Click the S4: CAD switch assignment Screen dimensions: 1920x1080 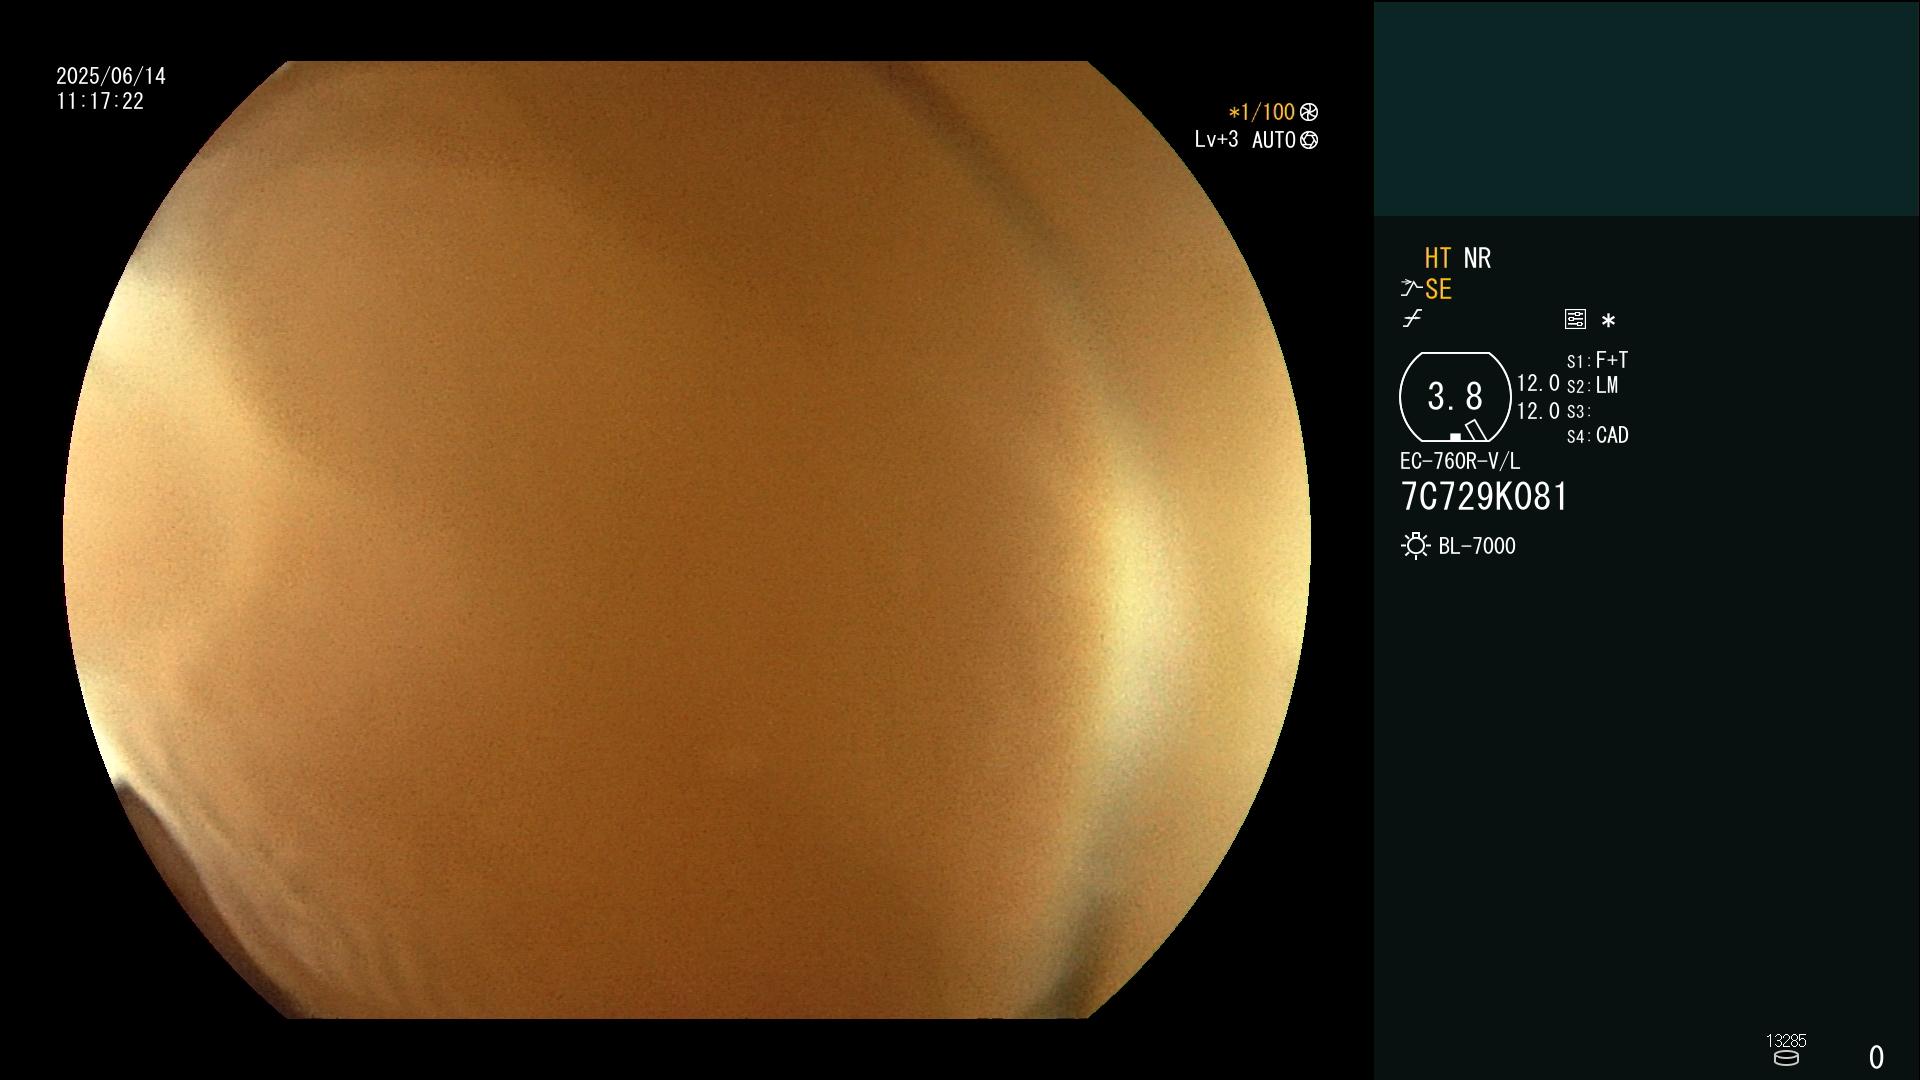pyautogui.click(x=1597, y=435)
